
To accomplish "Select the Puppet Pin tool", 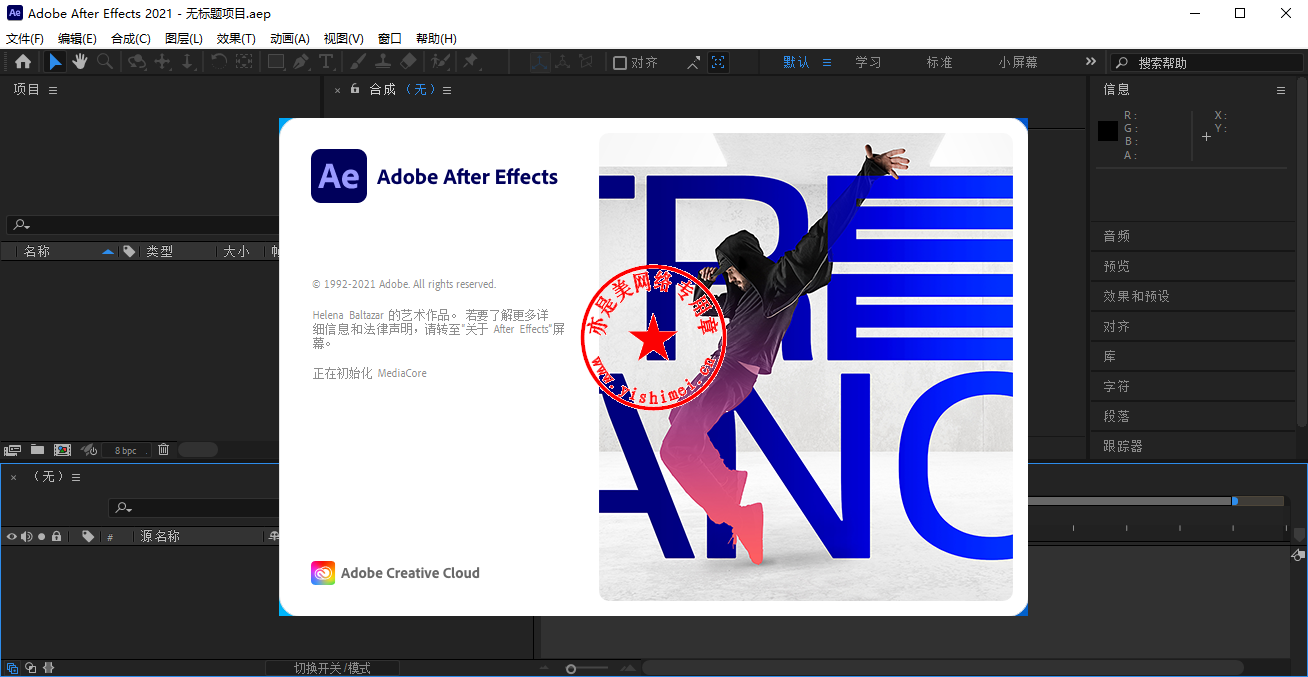I will click(x=470, y=62).
